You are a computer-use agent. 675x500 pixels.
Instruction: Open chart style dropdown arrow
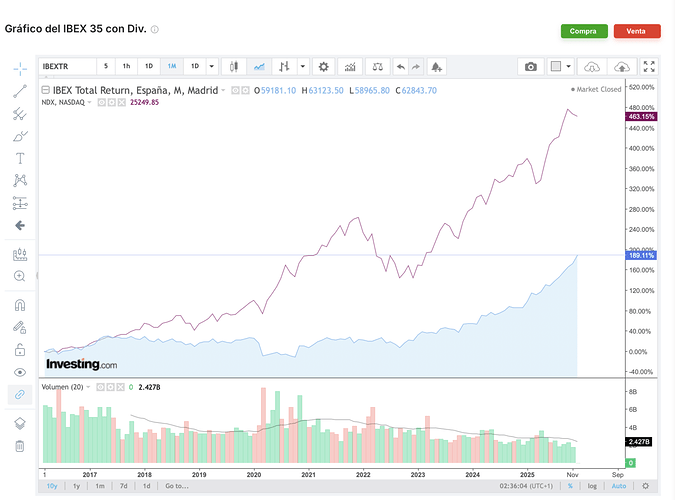pos(303,66)
